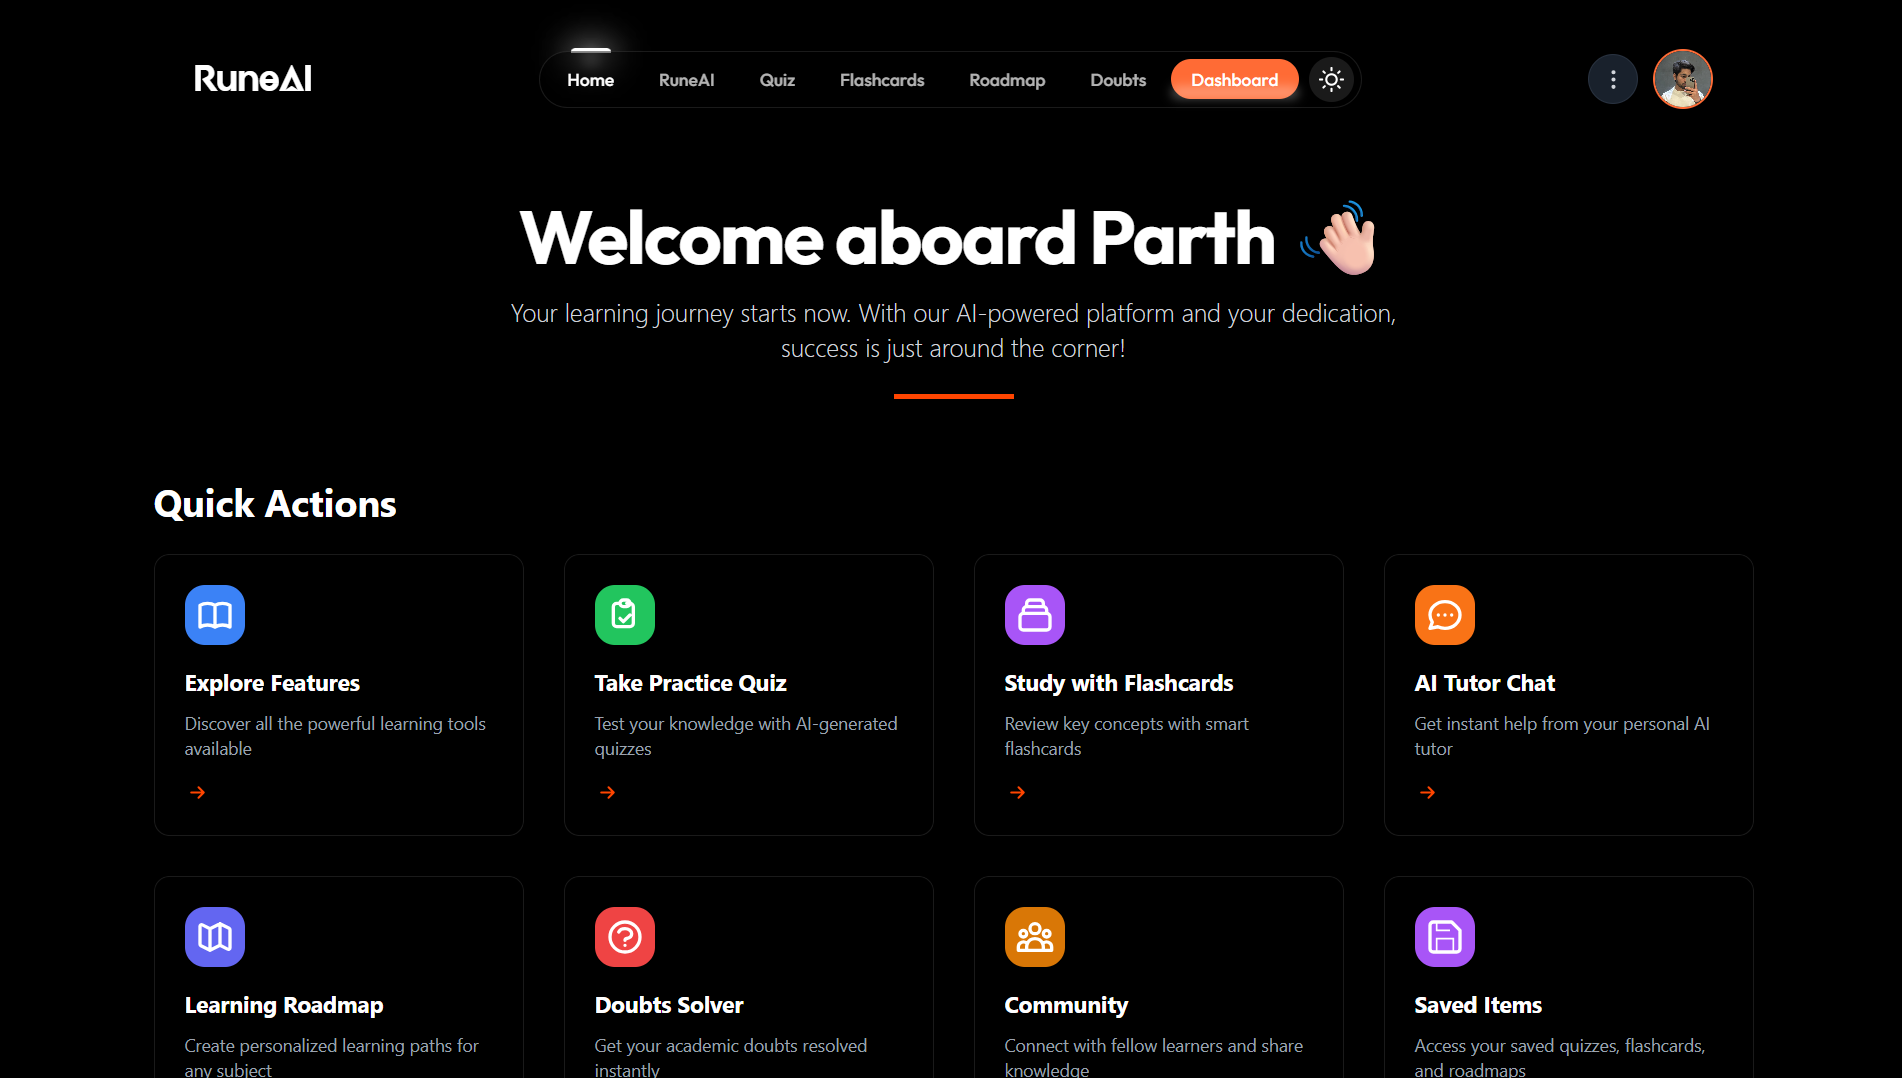Screen dimensions: 1902x1078
Task: Follow the arrow under AI Tutor Chat
Action: (1427, 793)
